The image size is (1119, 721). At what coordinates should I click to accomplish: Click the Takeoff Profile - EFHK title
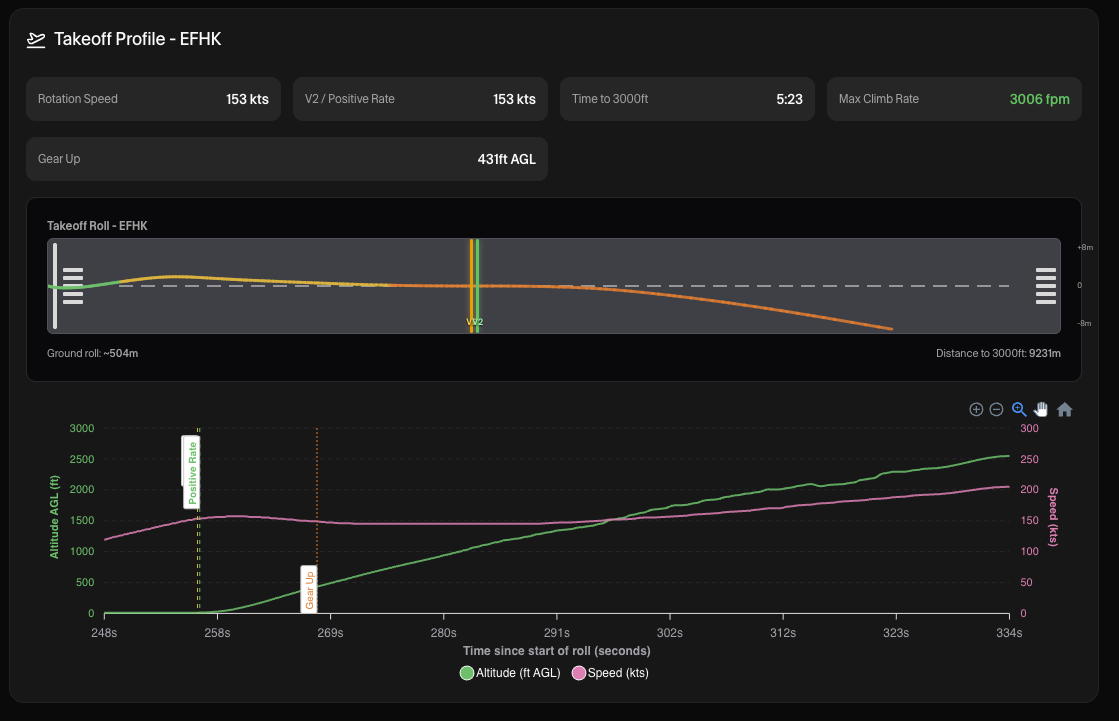pyautogui.click(x=138, y=39)
